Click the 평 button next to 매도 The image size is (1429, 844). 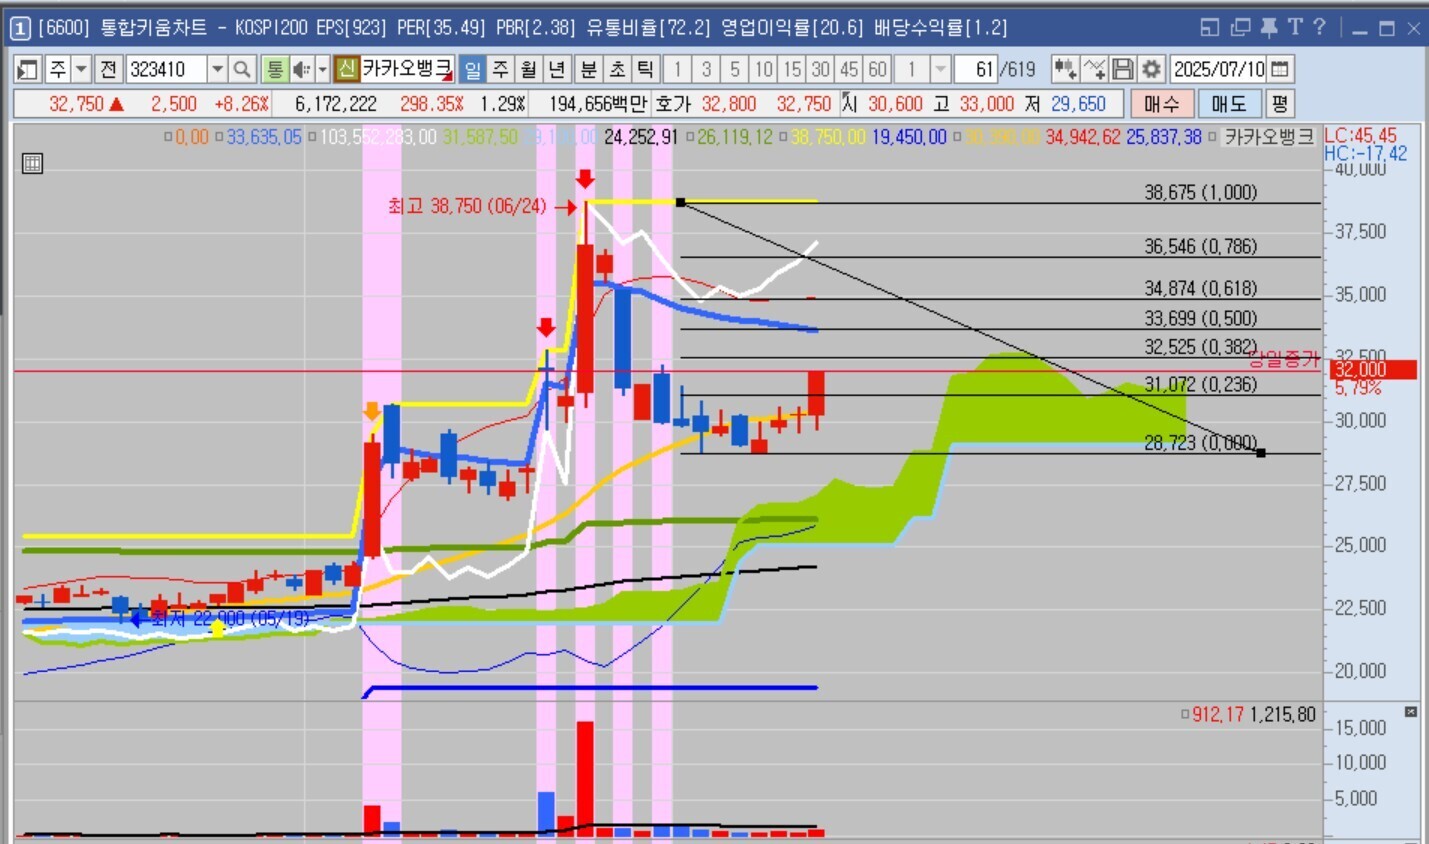1279,104
